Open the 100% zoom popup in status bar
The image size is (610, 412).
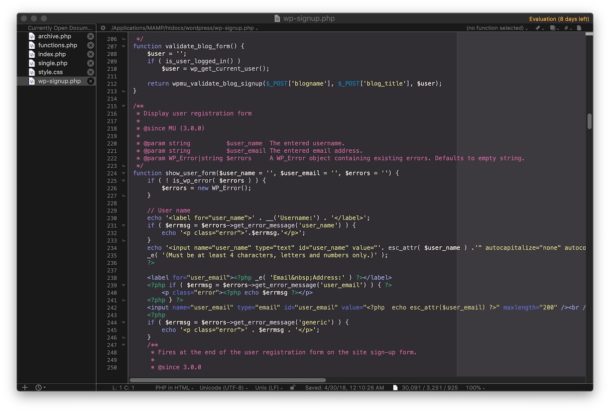(475, 387)
